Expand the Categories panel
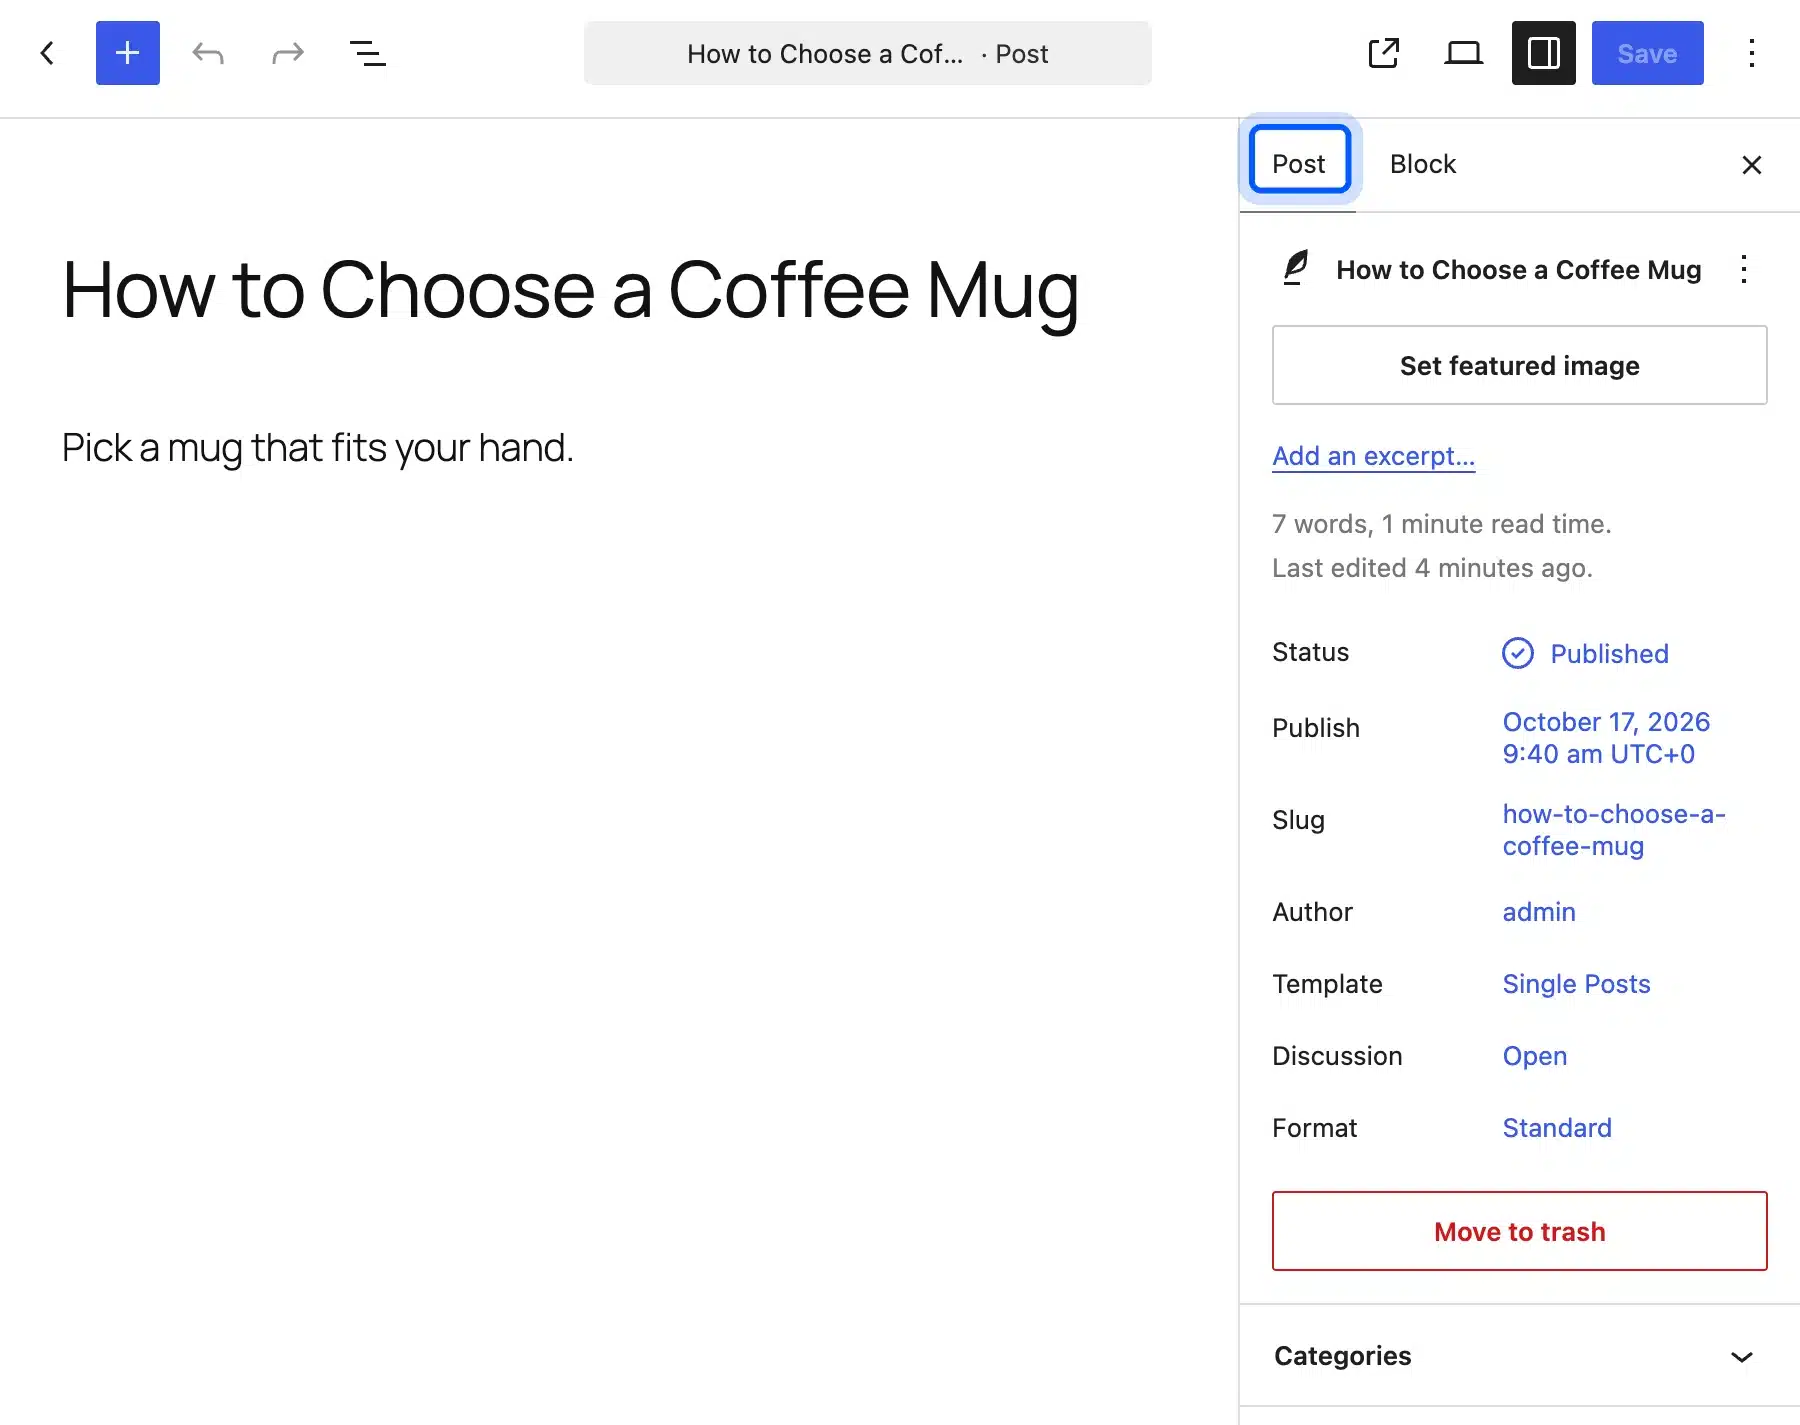 tap(1520, 1356)
